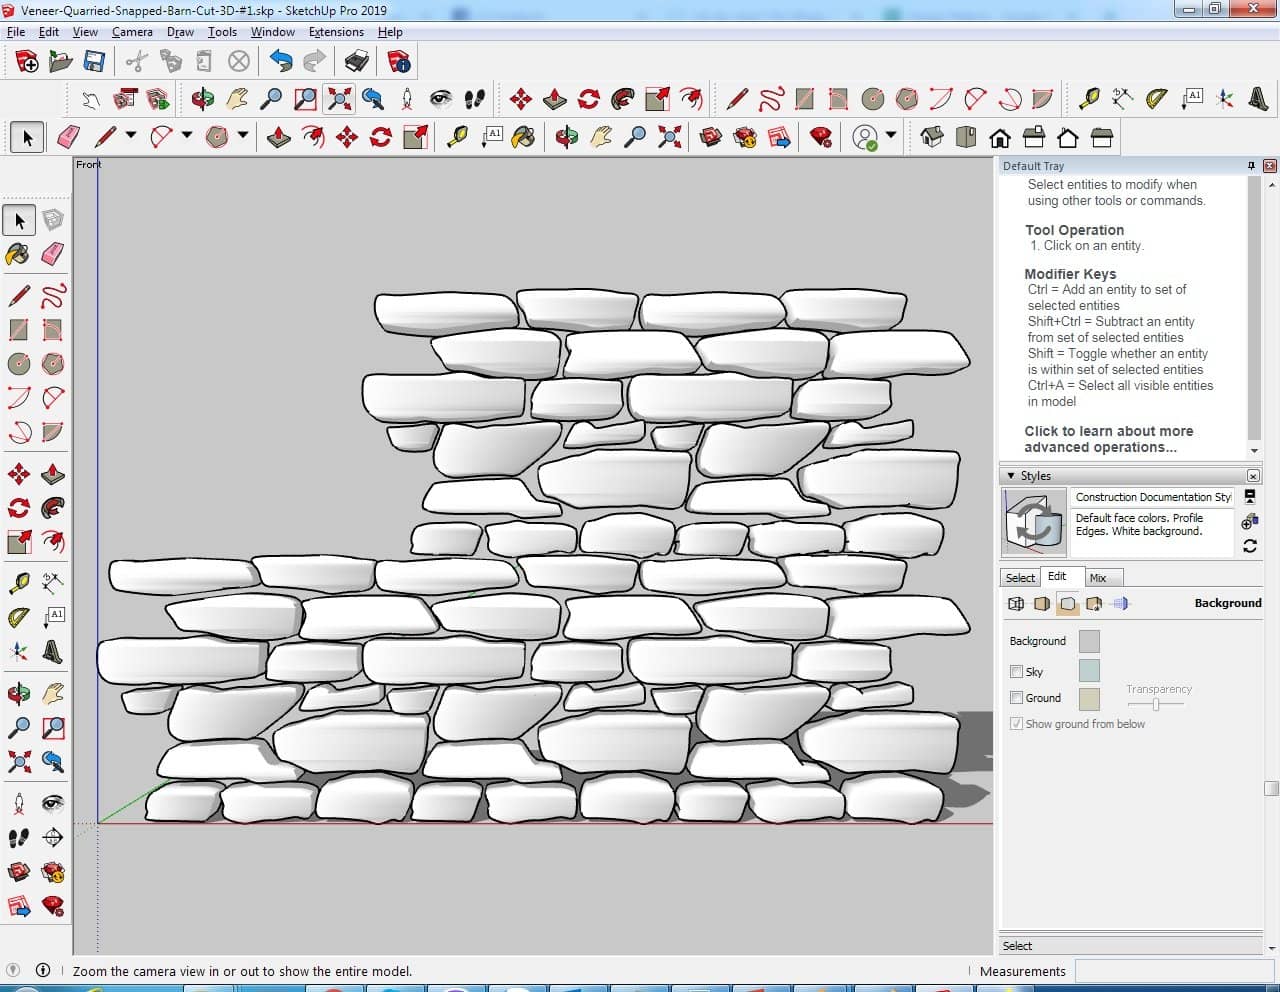Close the Styles panel

(1253, 476)
